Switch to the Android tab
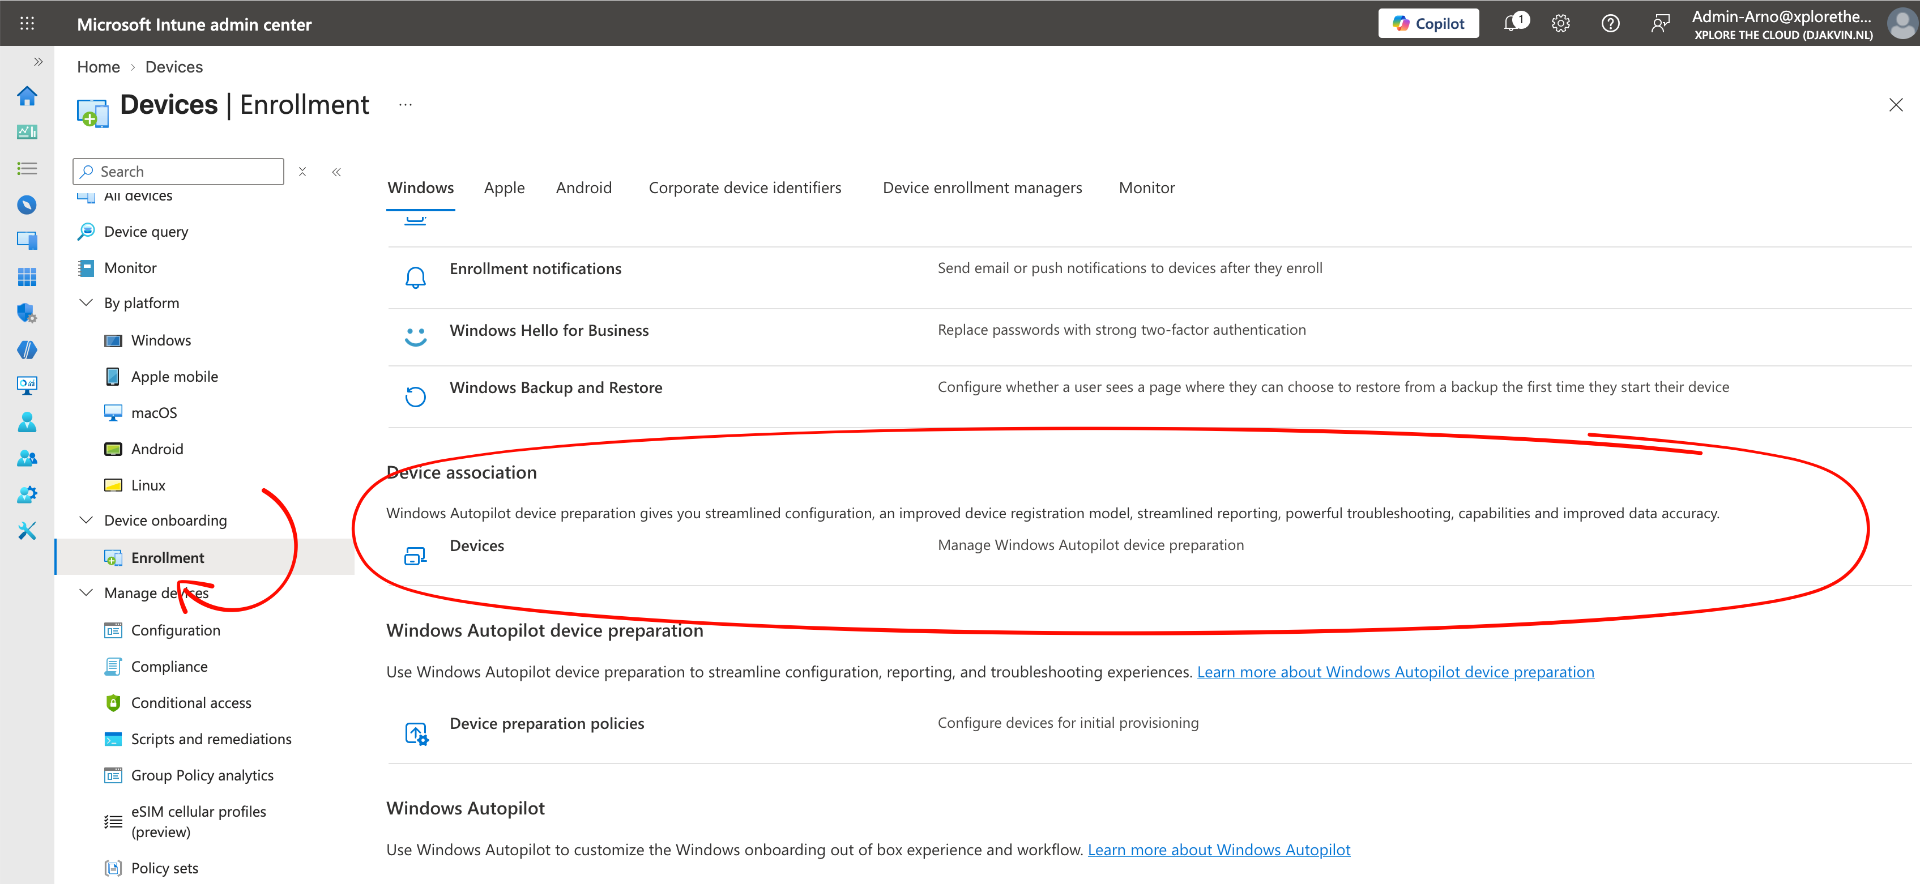Viewport: 1920px width, 884px height. 584,188
